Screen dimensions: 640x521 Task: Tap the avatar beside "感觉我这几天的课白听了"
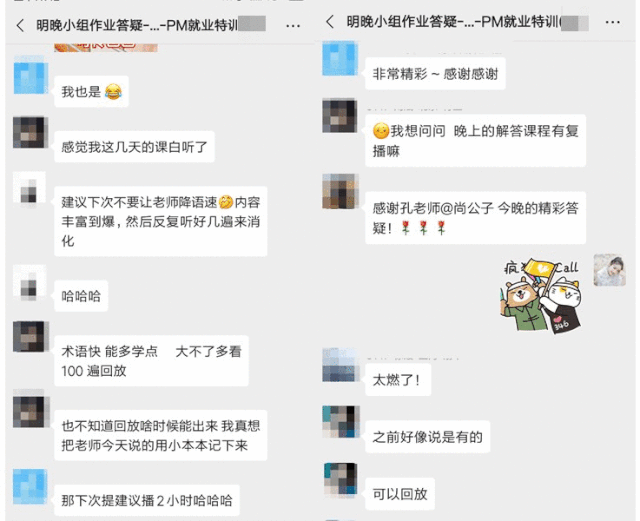coord(30,132)
